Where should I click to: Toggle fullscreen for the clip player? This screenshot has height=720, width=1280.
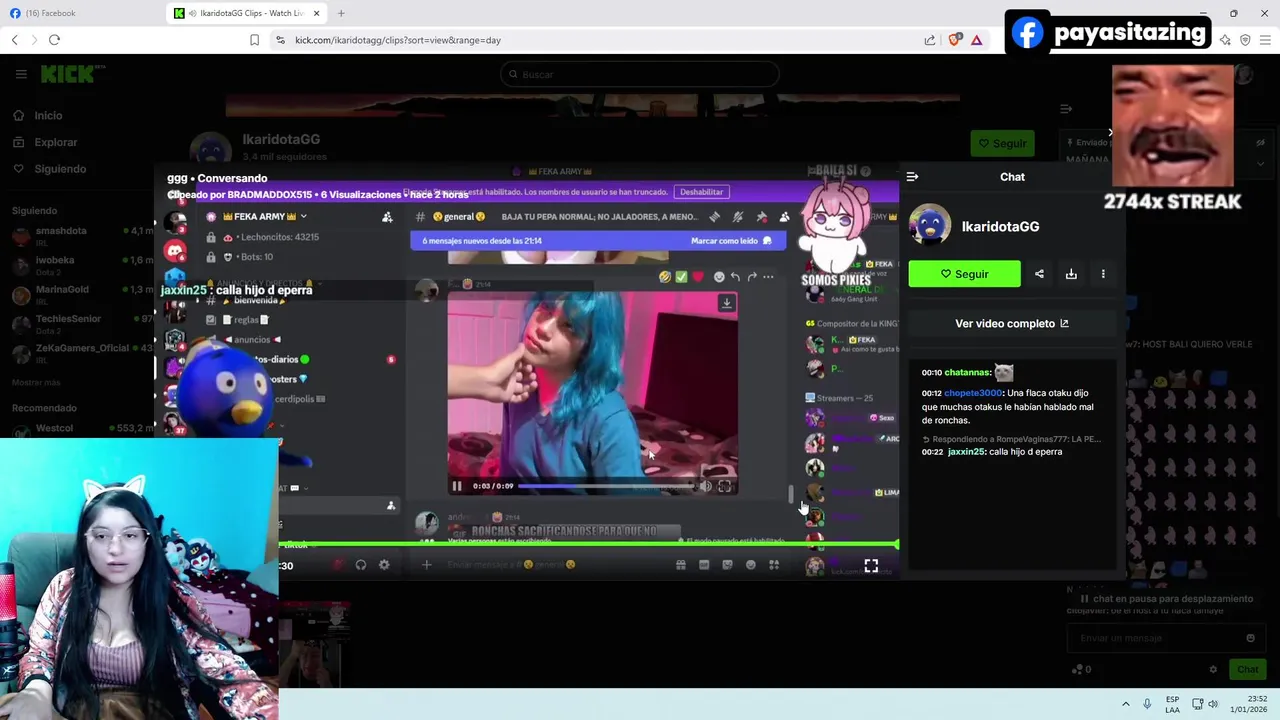pos(871,566)
